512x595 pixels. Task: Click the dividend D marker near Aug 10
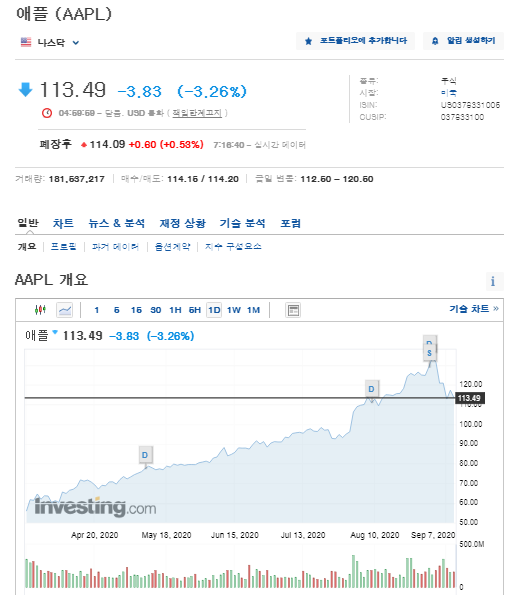[371, 389]
